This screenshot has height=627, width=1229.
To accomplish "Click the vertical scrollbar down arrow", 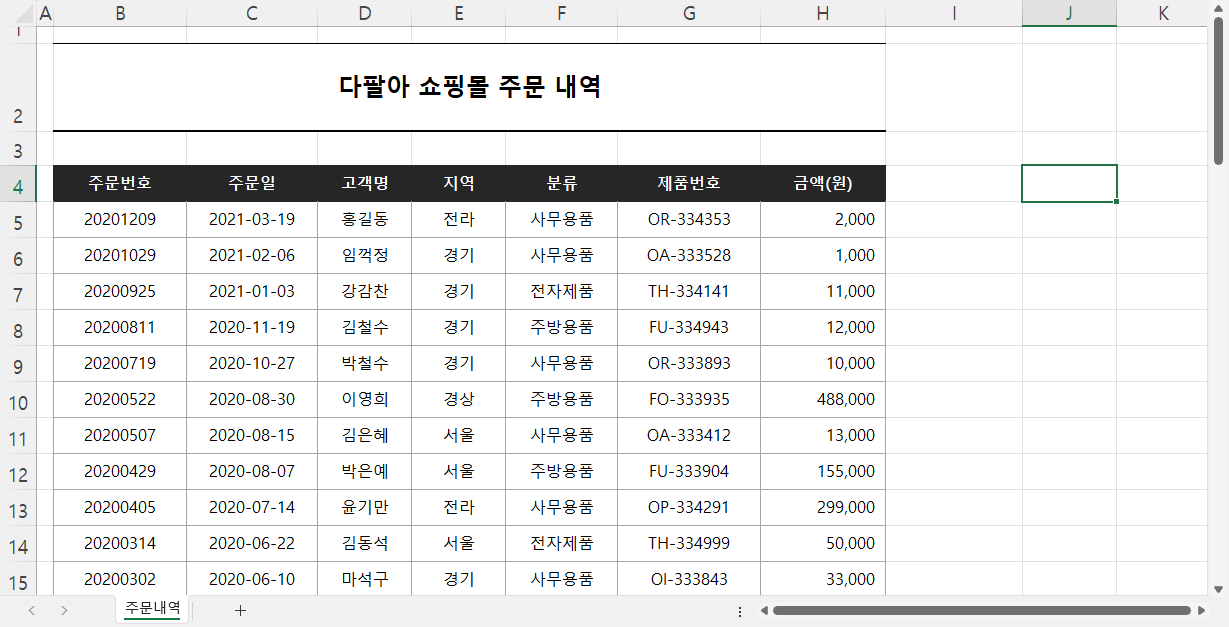I will pos(1218,589).
